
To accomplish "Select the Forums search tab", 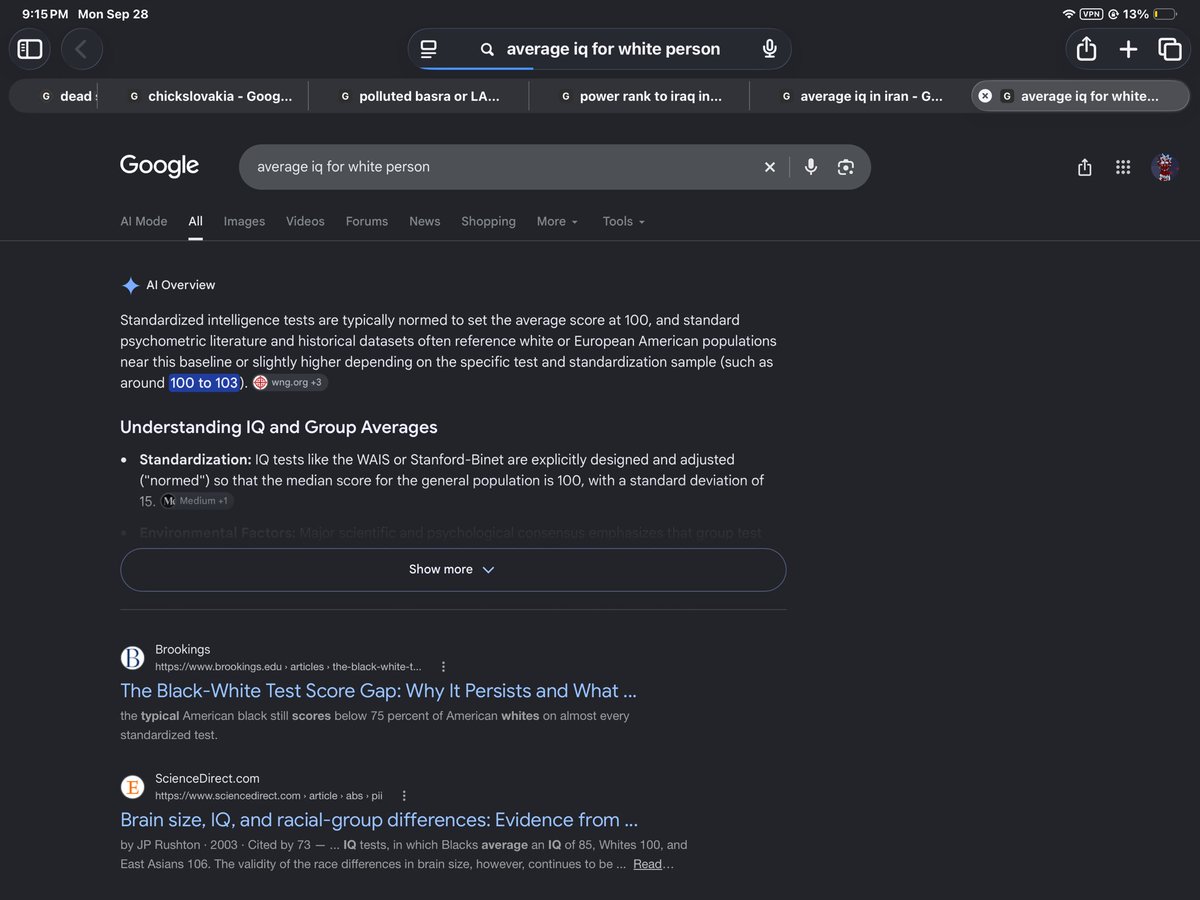I will [367, 221].
